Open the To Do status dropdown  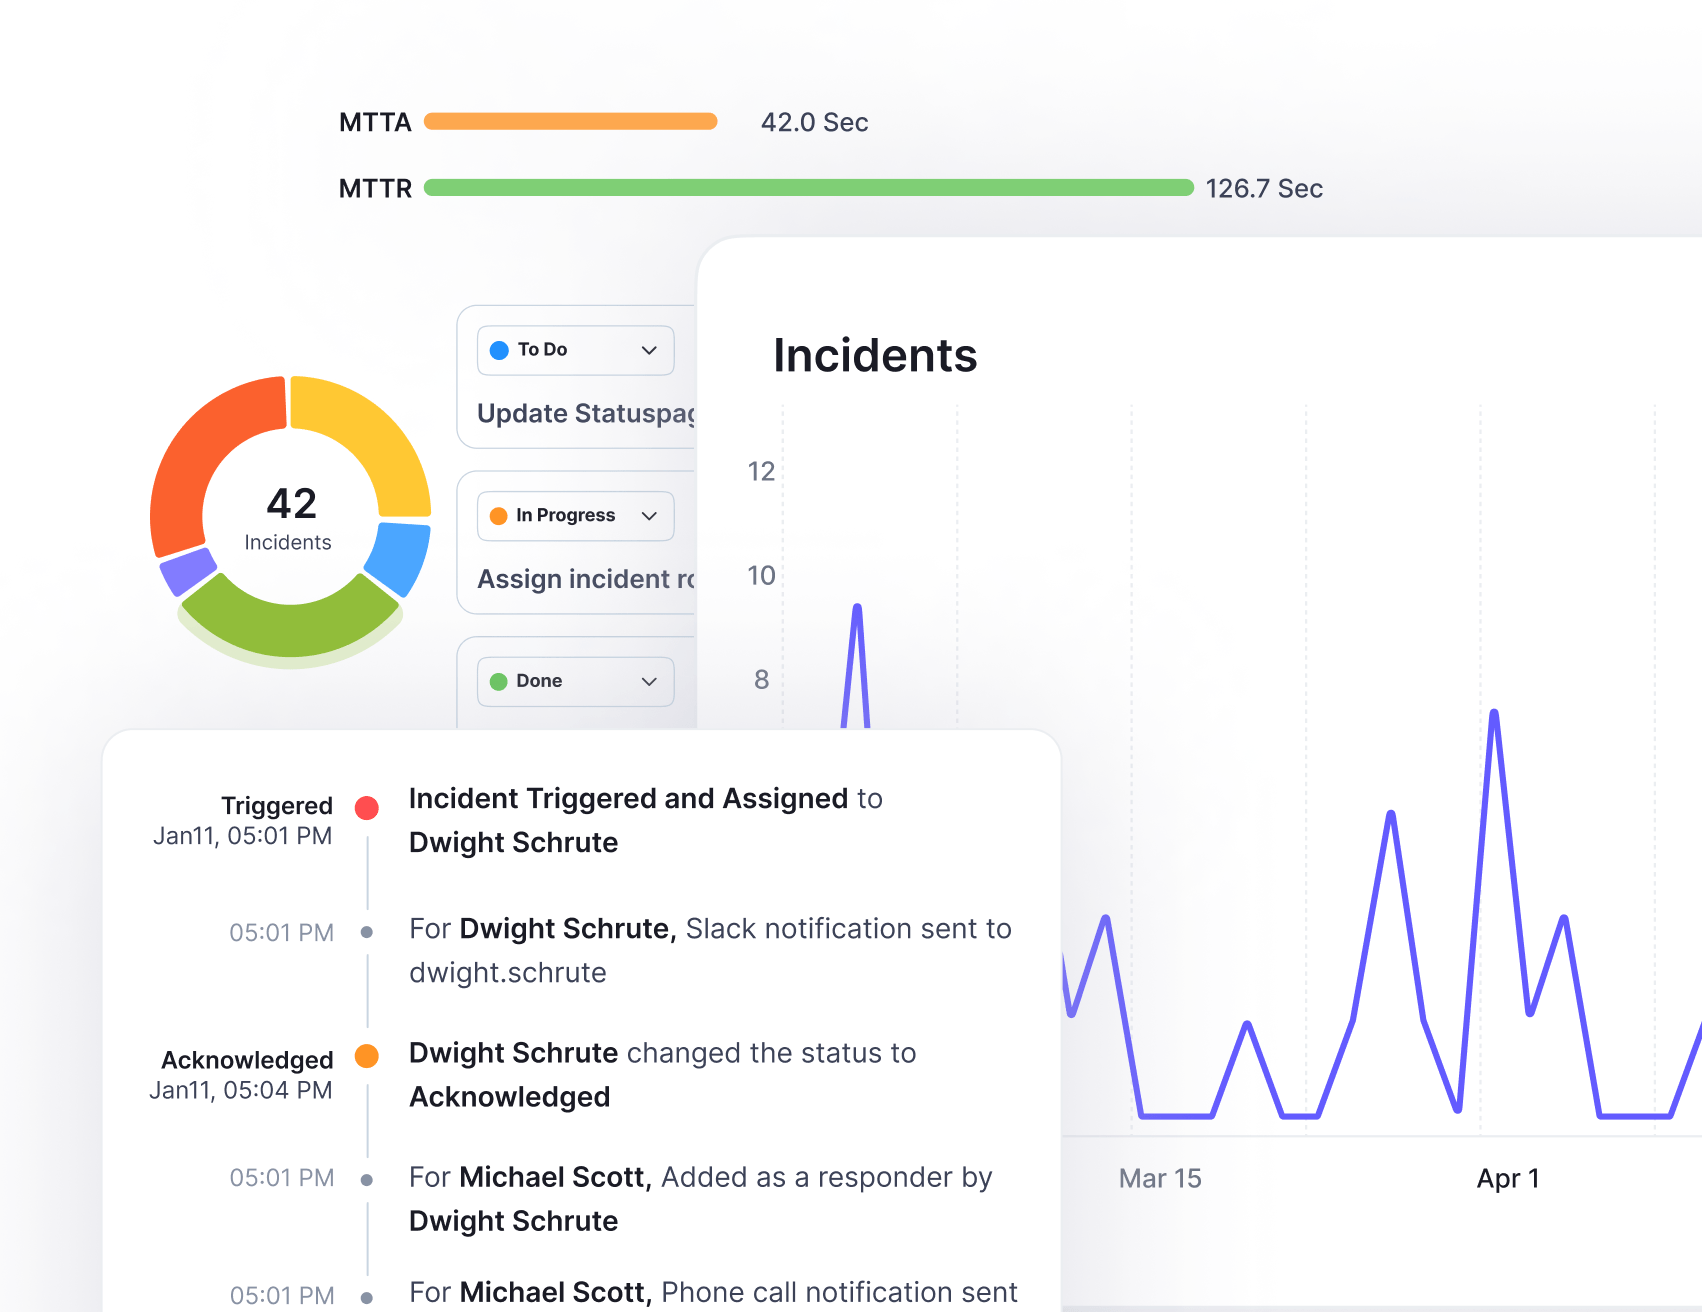(648, 350)
